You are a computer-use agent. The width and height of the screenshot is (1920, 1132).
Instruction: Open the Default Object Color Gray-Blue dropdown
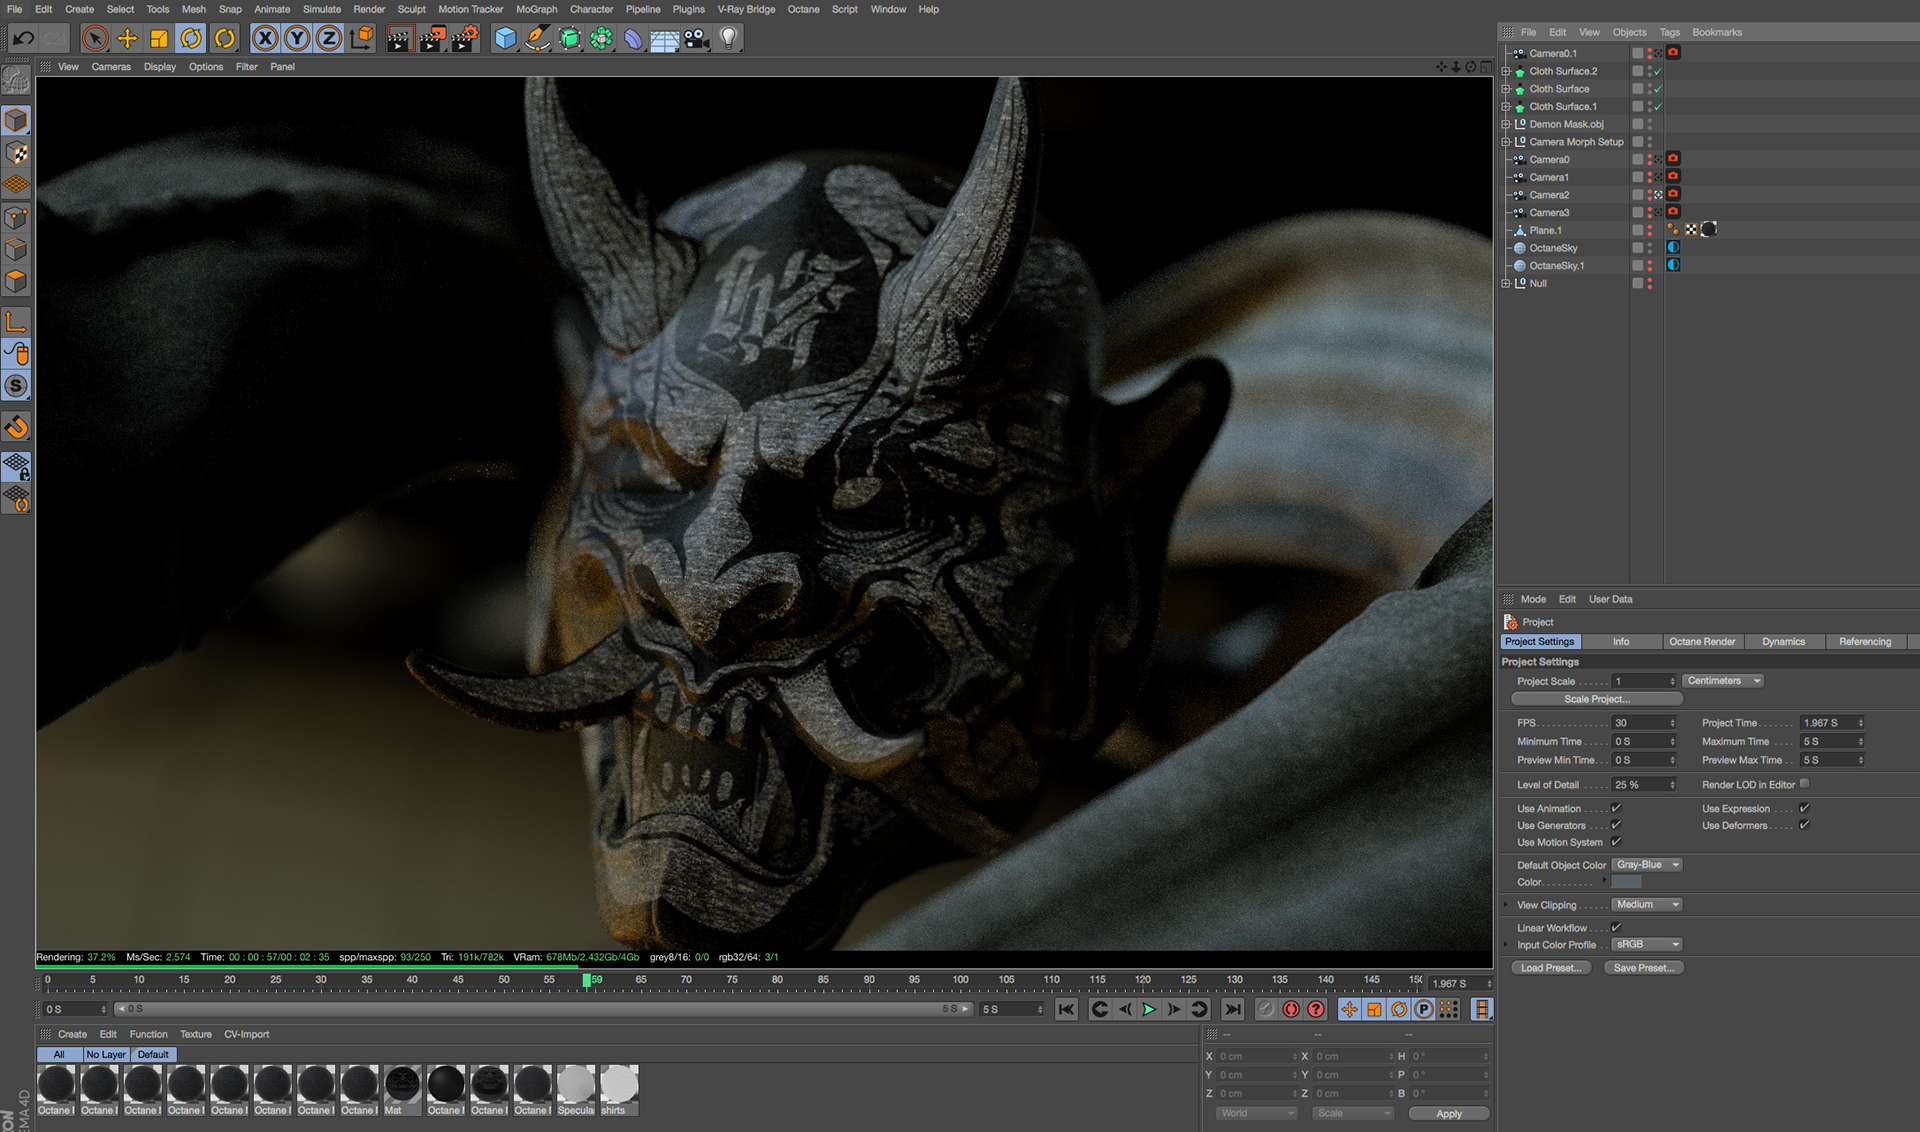(x=1647, y=865)
